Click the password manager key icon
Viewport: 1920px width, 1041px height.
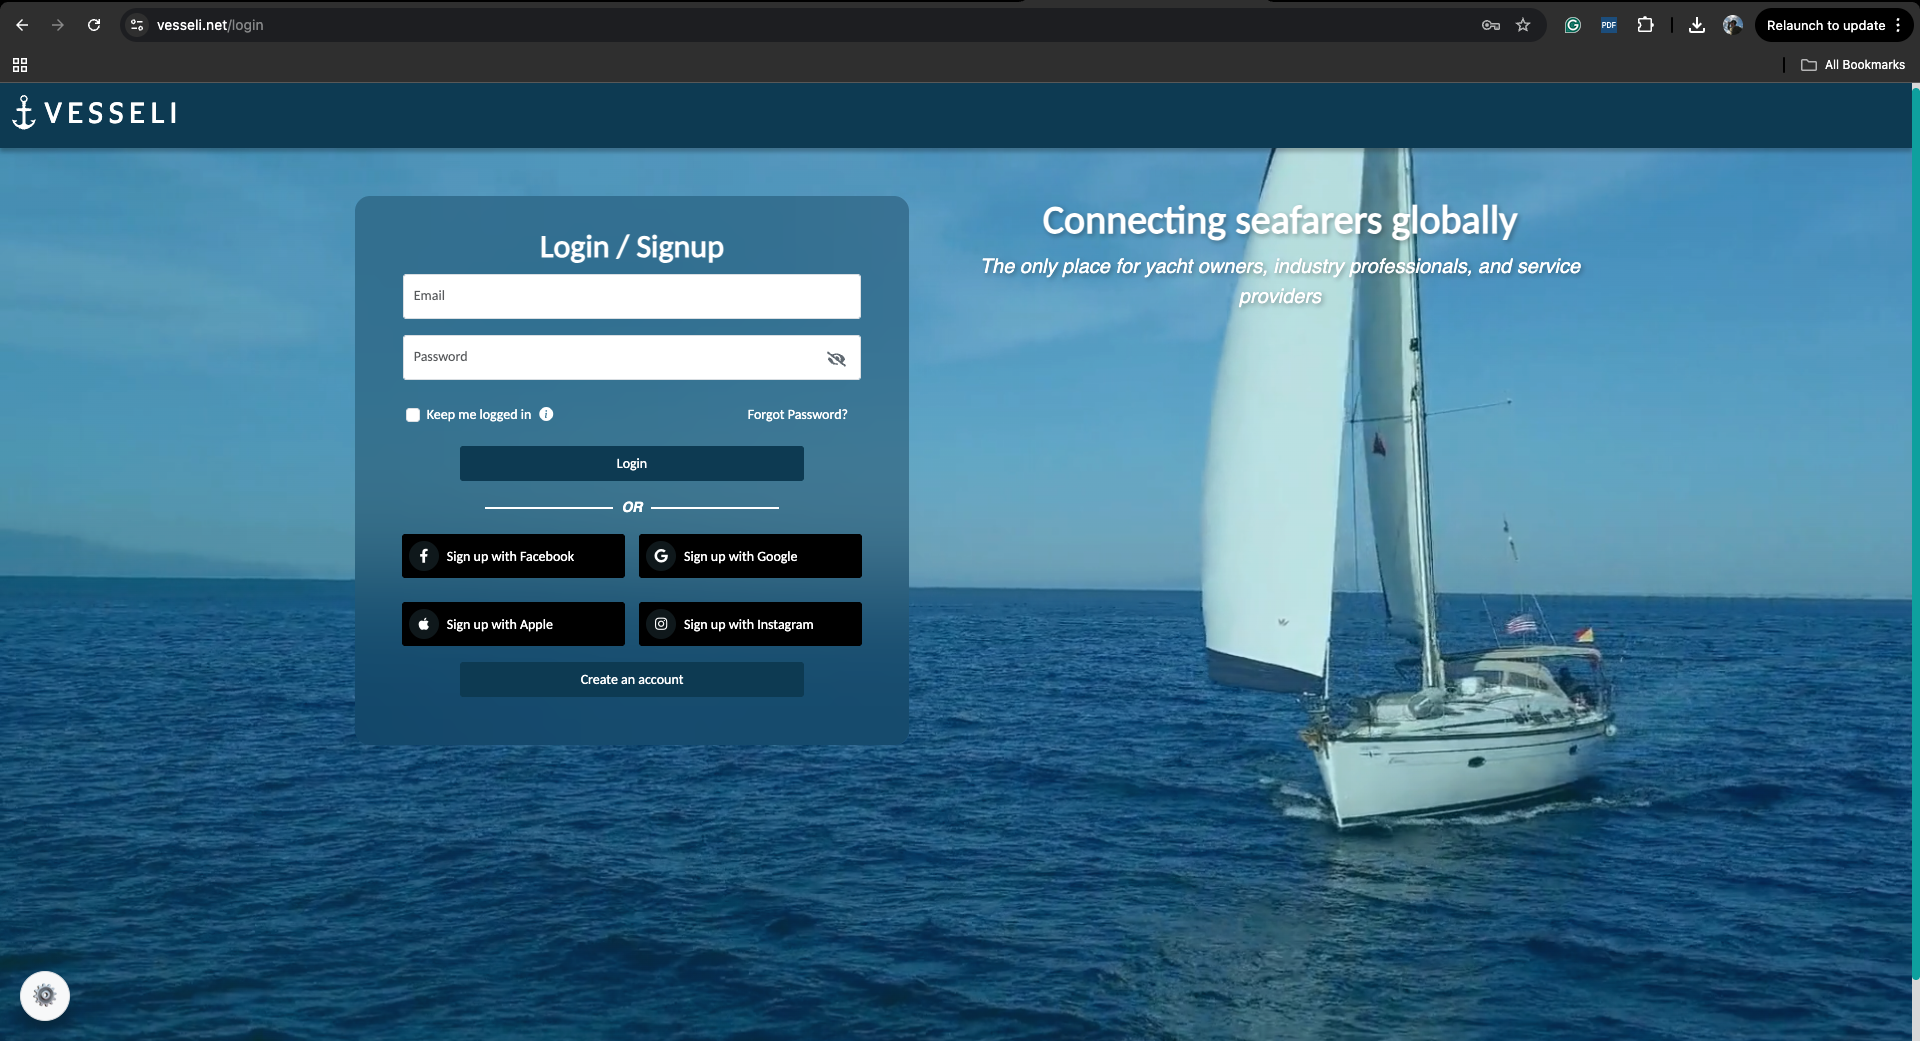pyautogui.click(x=1490, y=25)
